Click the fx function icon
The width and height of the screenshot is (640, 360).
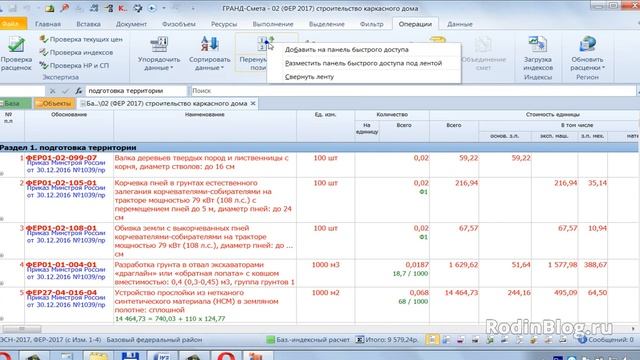[78, 91]
